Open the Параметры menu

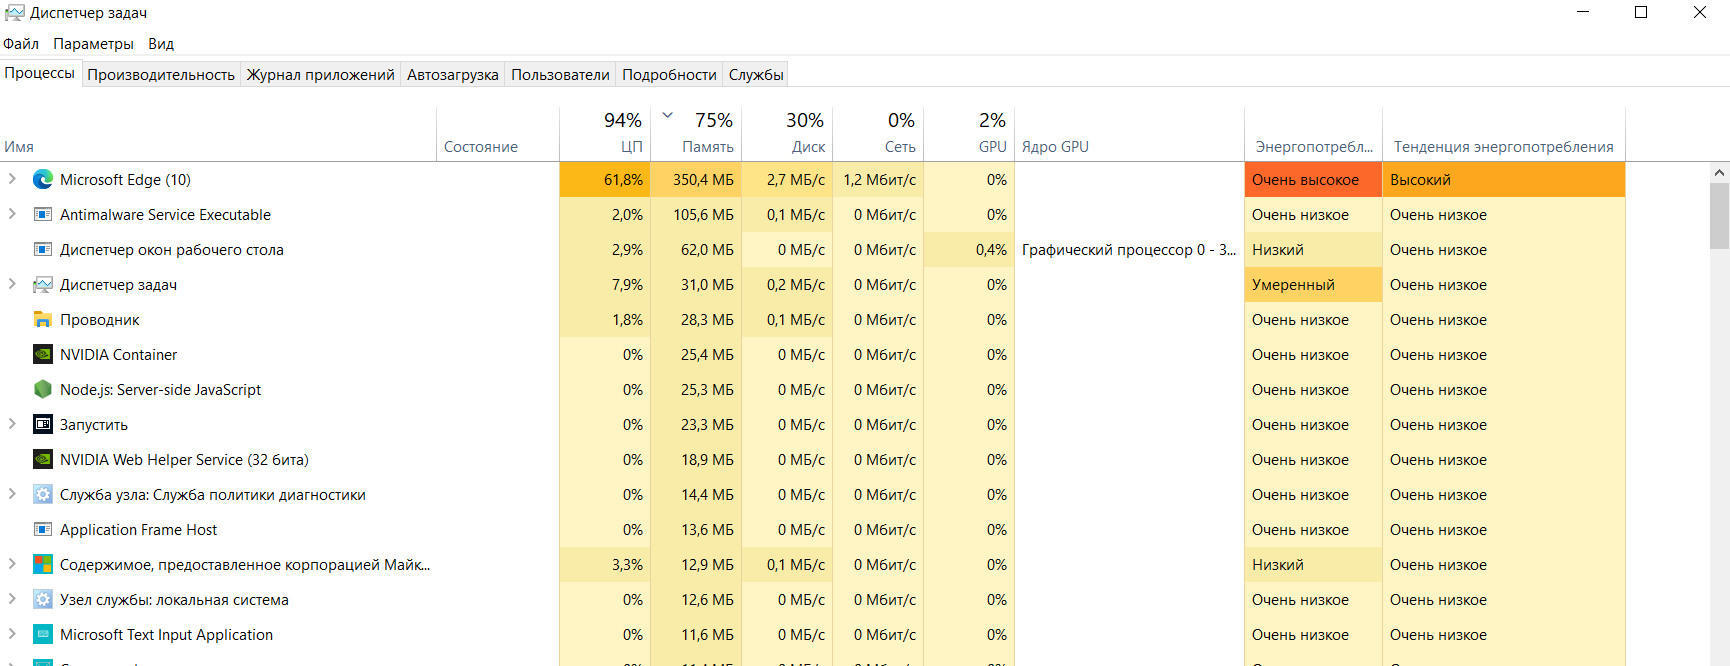[x=93, y=44]
